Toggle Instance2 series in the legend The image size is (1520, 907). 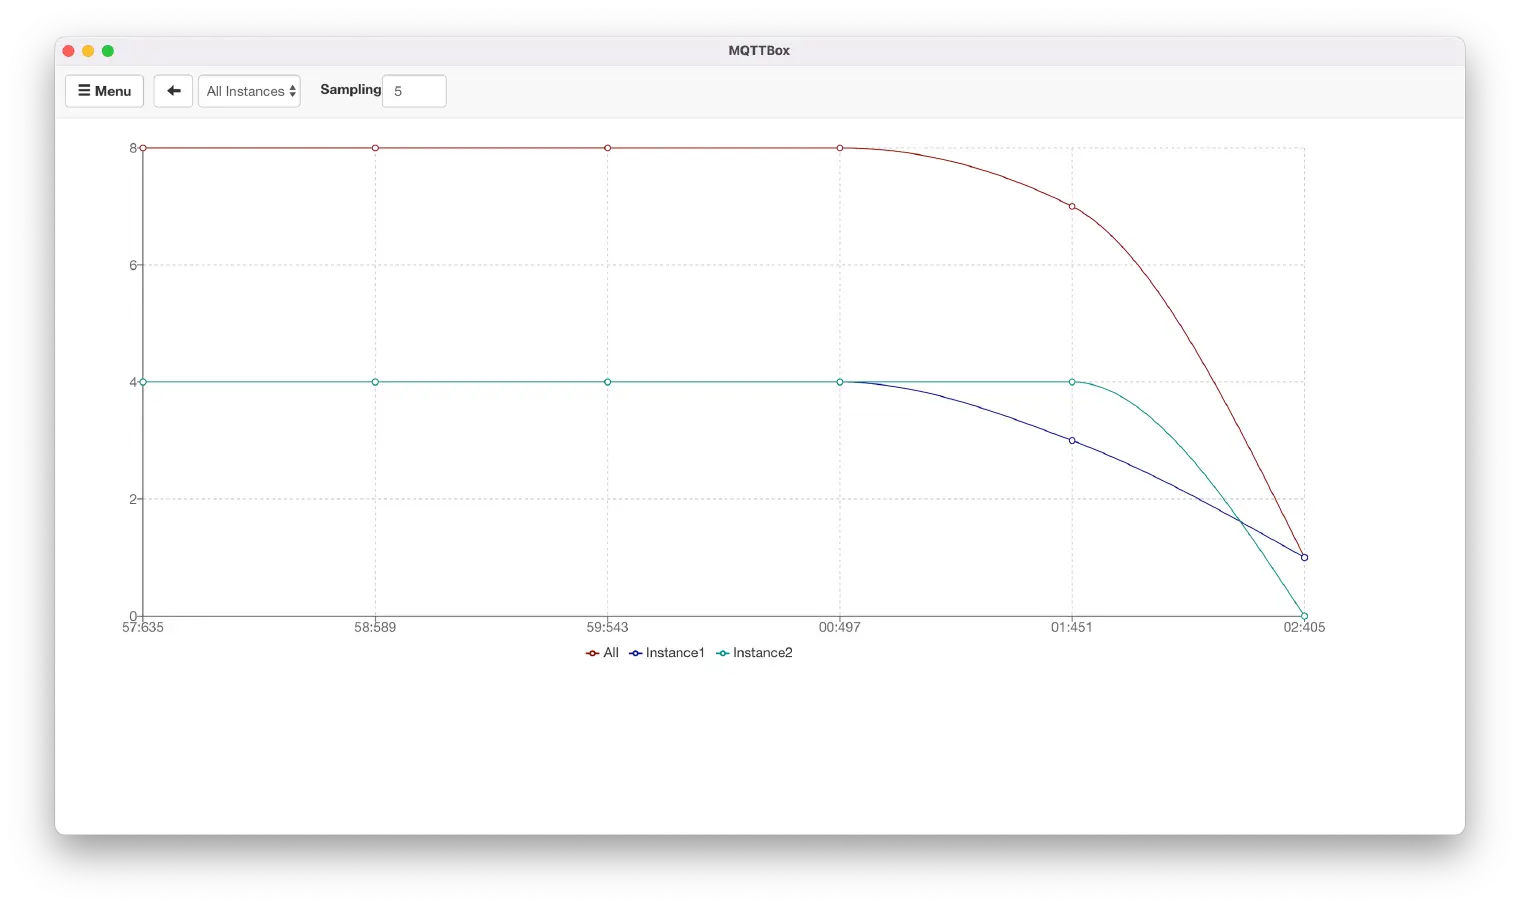coord(754,653)
